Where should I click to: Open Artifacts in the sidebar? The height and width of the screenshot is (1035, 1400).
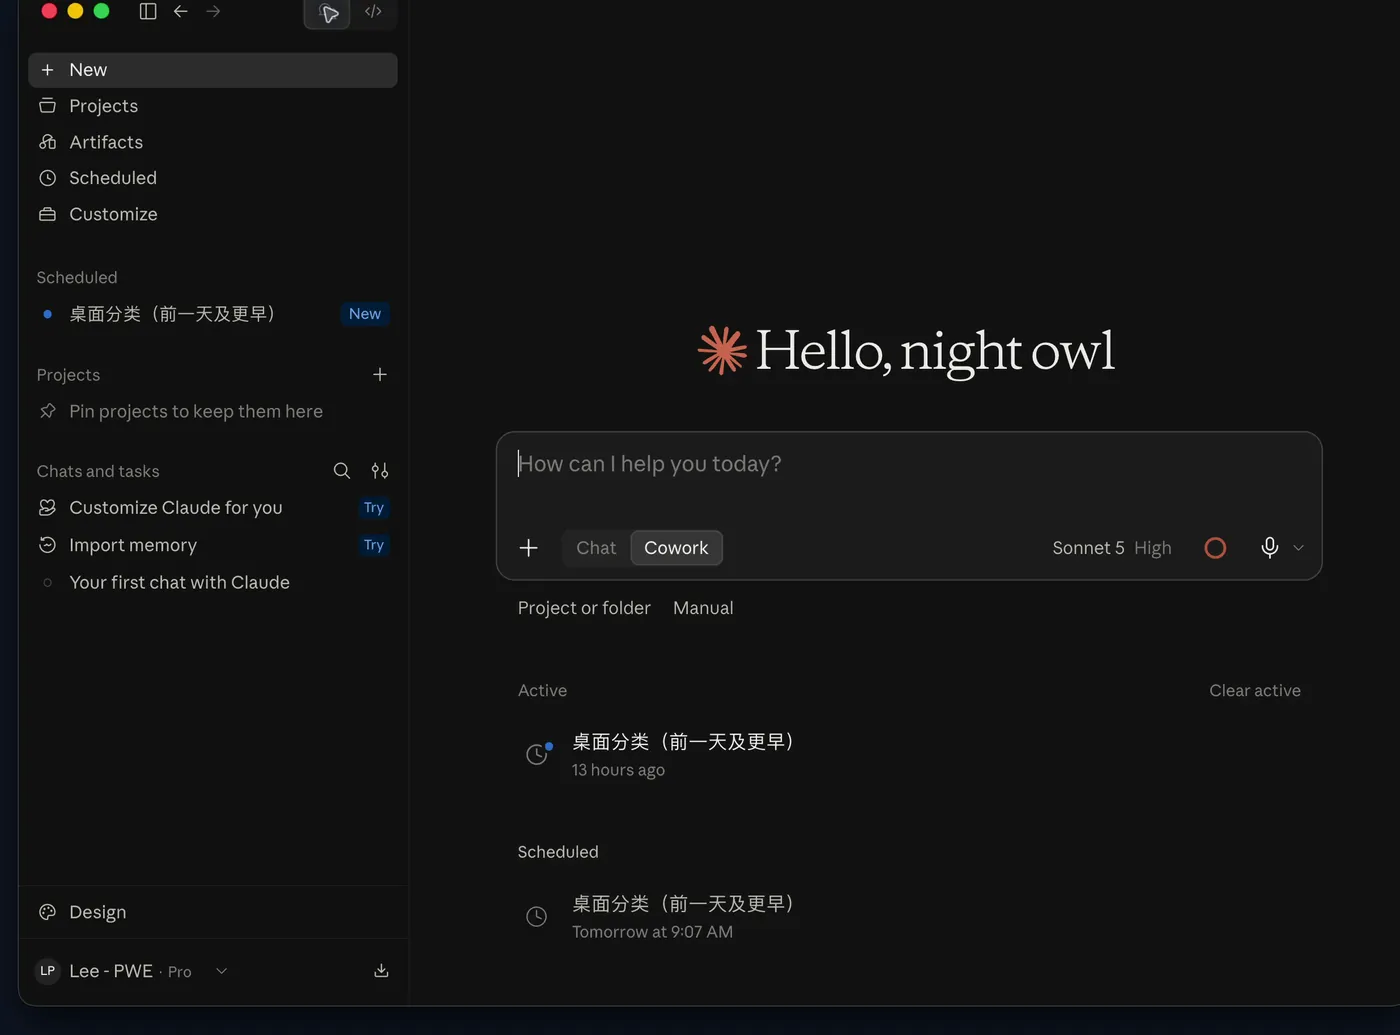click(213, 142)
